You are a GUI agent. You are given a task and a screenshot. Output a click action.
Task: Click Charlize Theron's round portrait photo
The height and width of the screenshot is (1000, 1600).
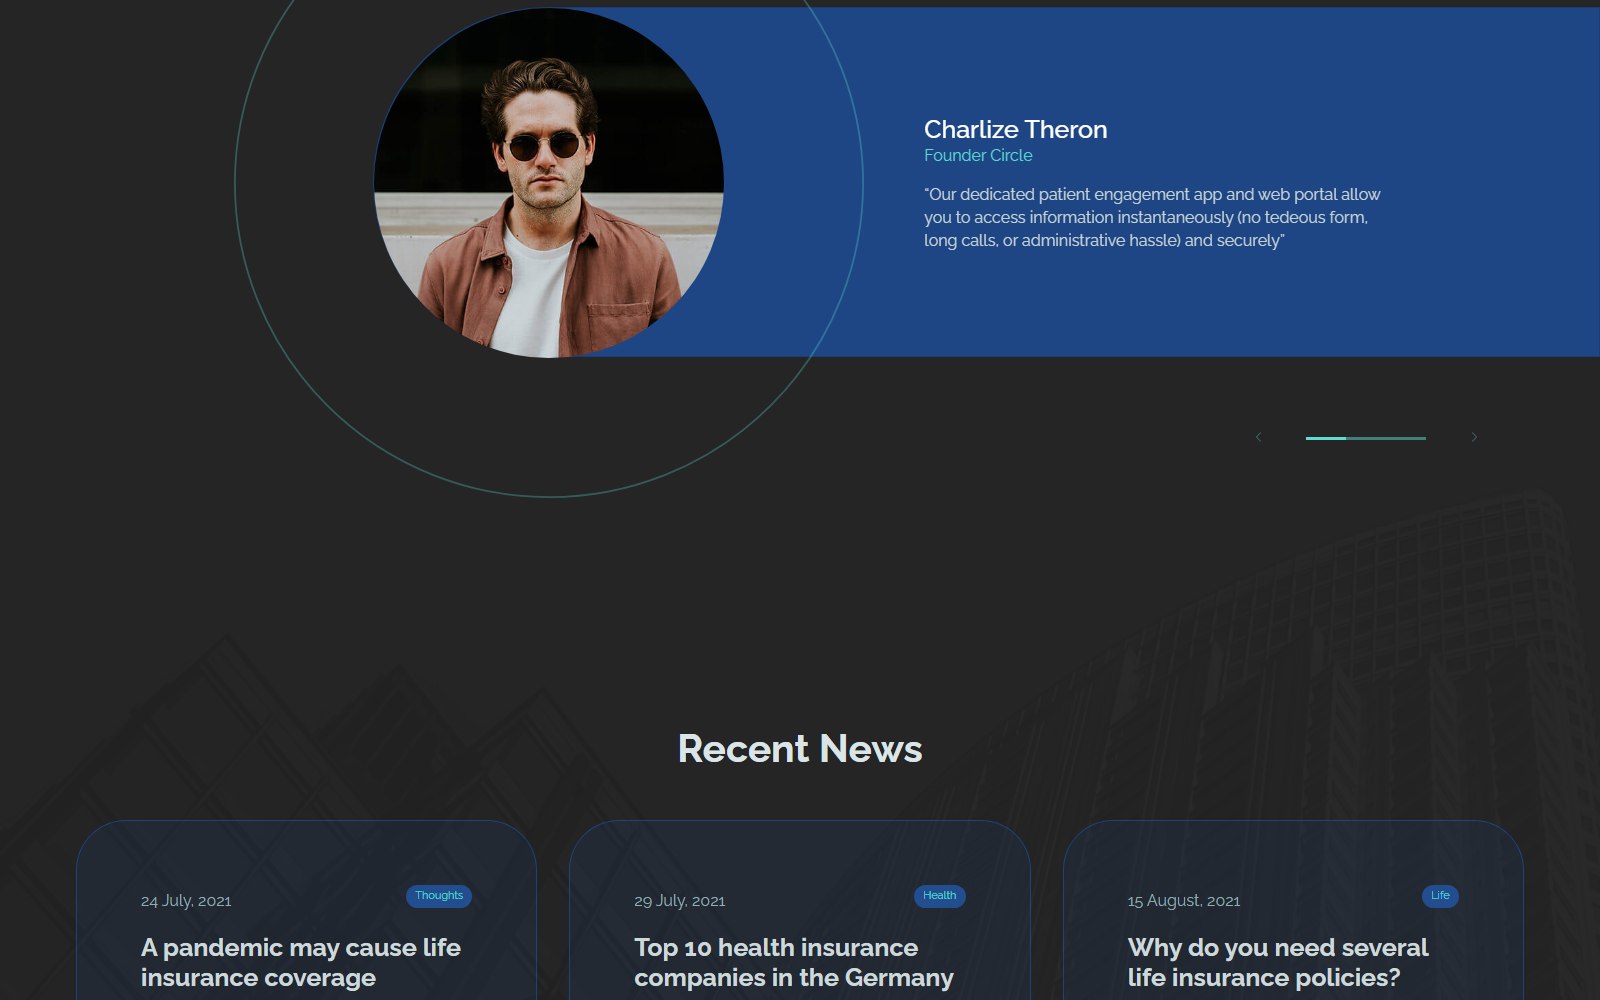tap(549, 182)
